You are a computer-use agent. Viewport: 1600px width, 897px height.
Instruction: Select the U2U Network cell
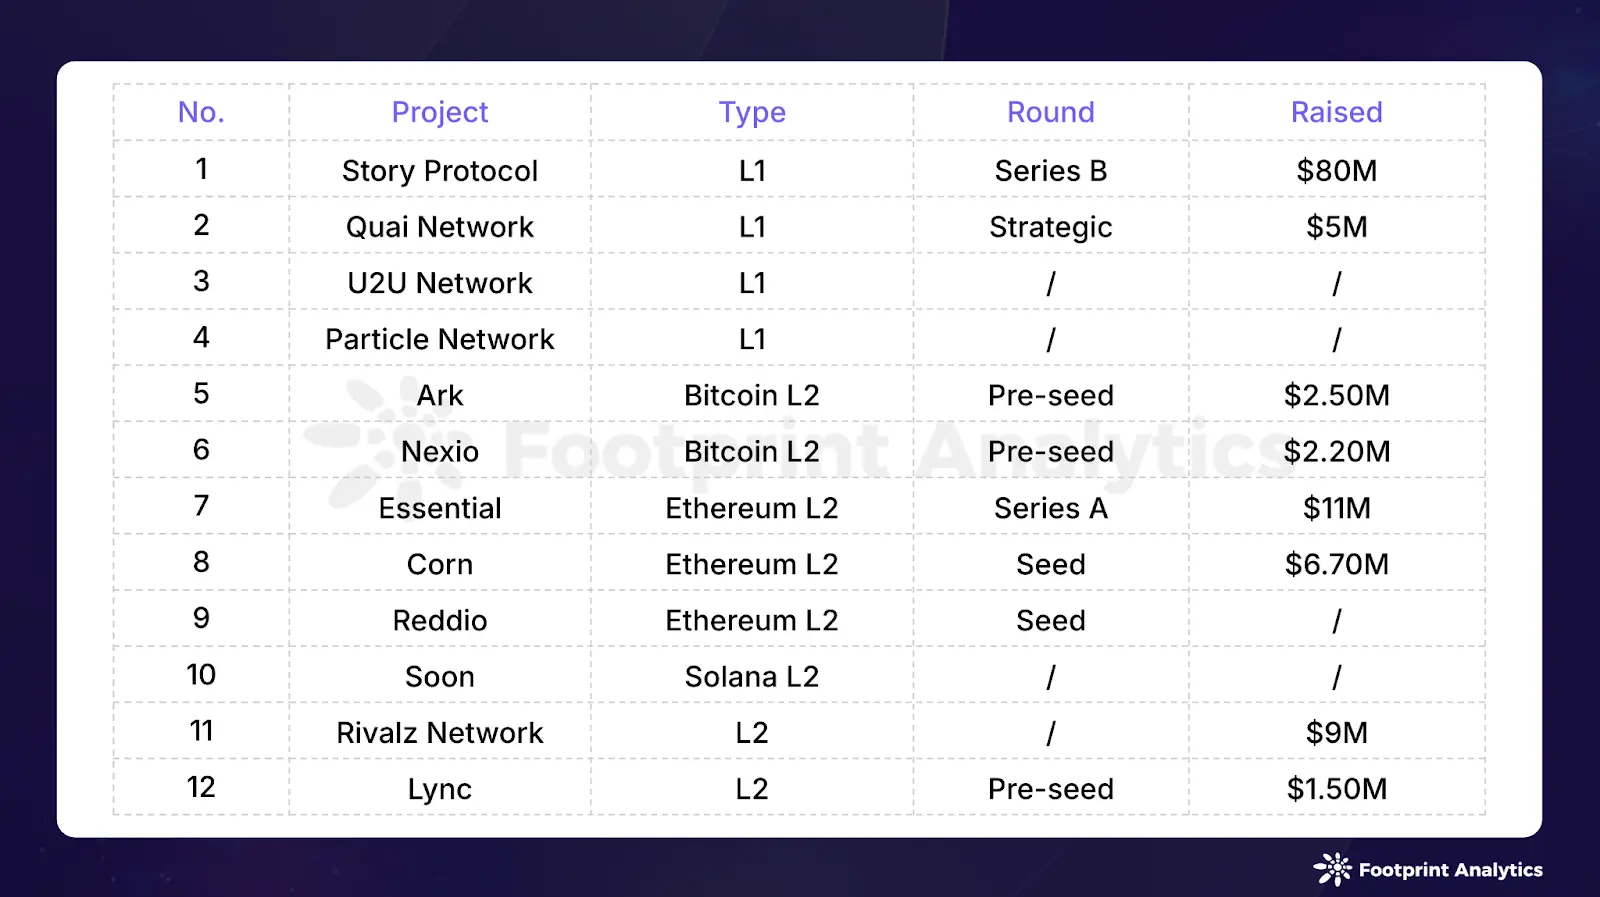[x=440, y=283]
